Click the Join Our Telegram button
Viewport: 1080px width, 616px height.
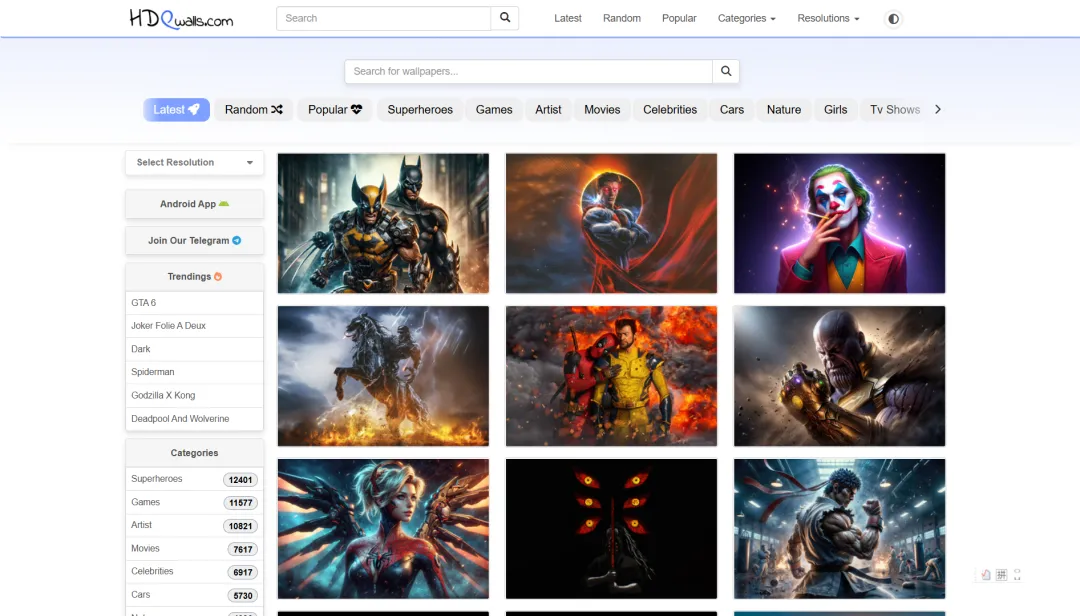point(194,240)
